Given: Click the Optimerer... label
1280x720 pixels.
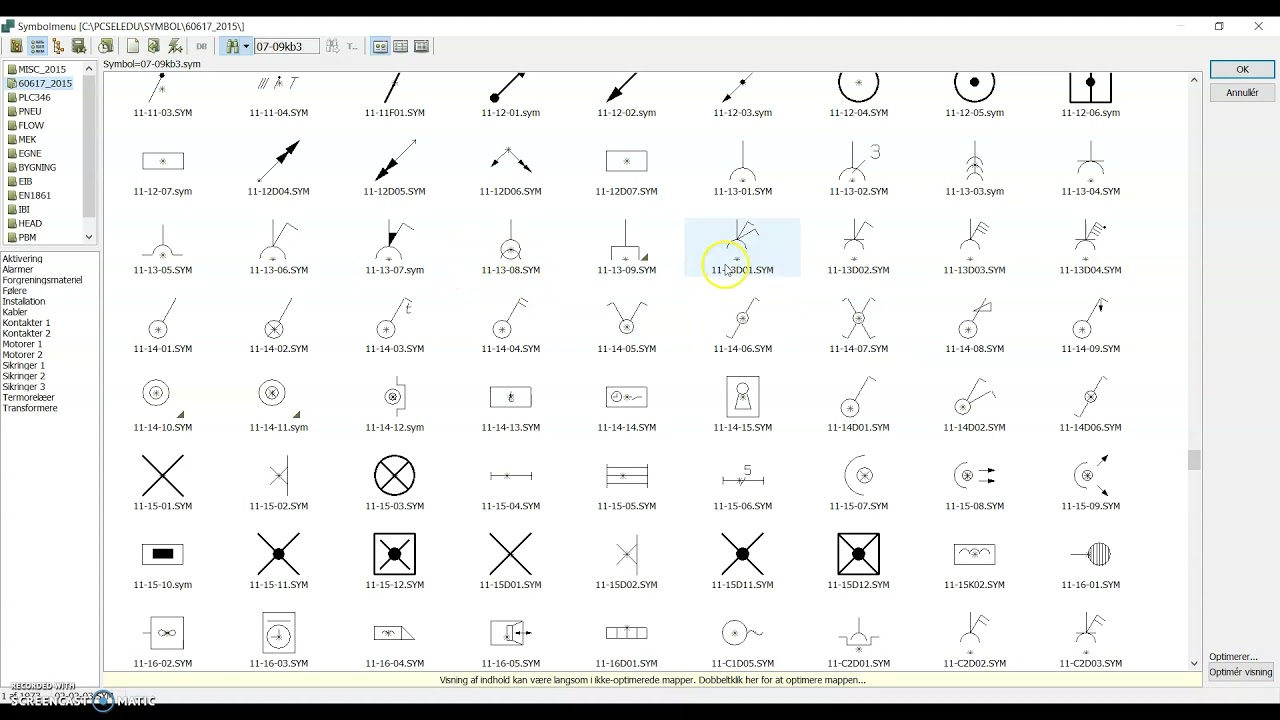Looking at the screenshot, I should tap(1233, 657).
